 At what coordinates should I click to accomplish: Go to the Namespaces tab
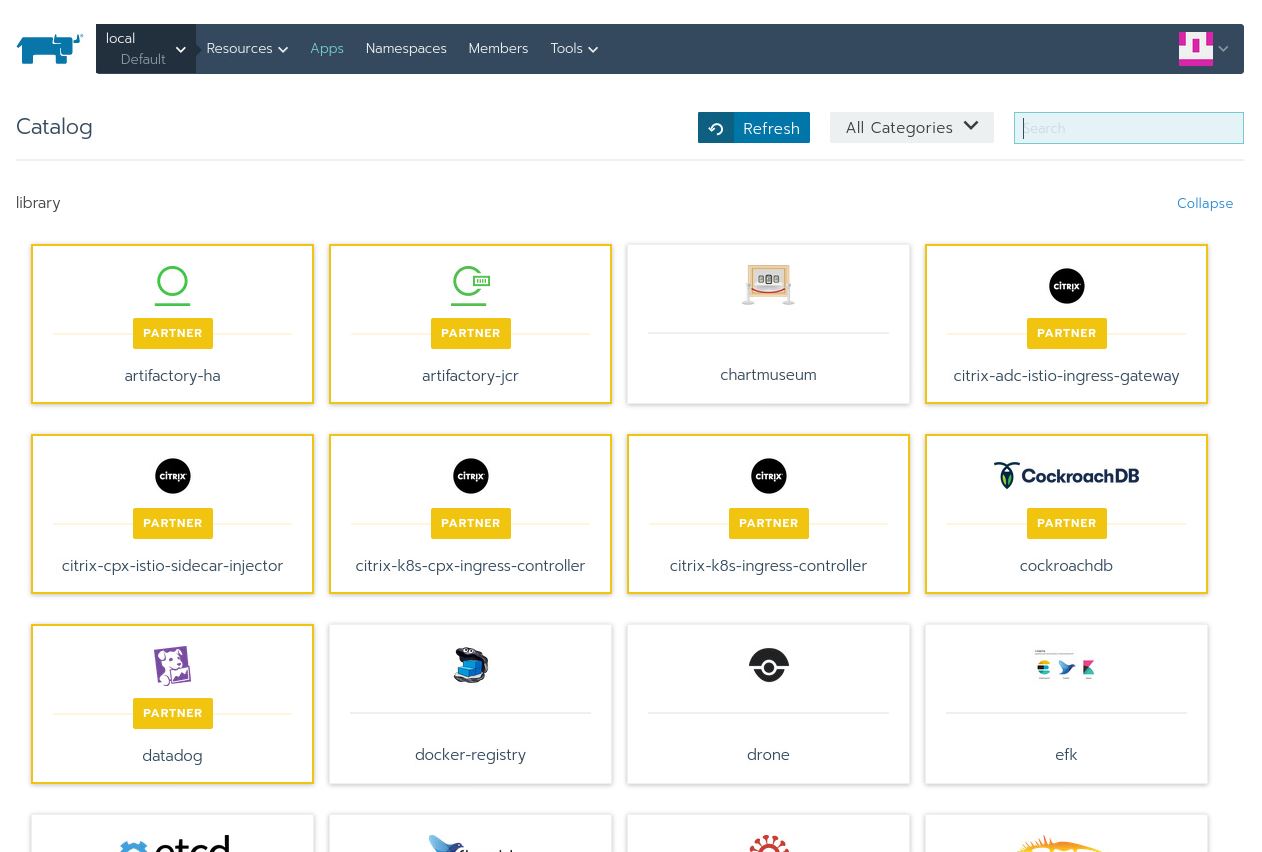(x=406, y=49)
